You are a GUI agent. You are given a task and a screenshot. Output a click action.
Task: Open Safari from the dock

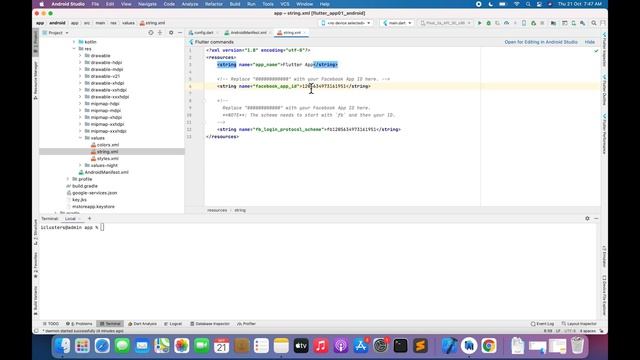point(102,346)
